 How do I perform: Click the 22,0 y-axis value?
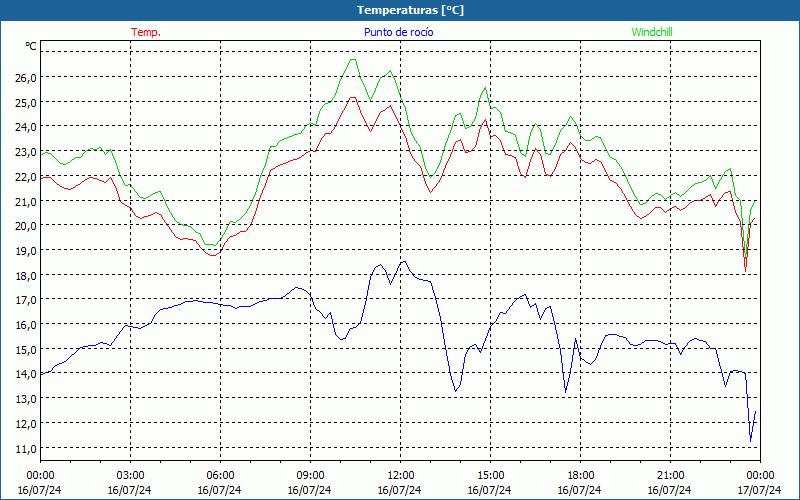[26, 177]
